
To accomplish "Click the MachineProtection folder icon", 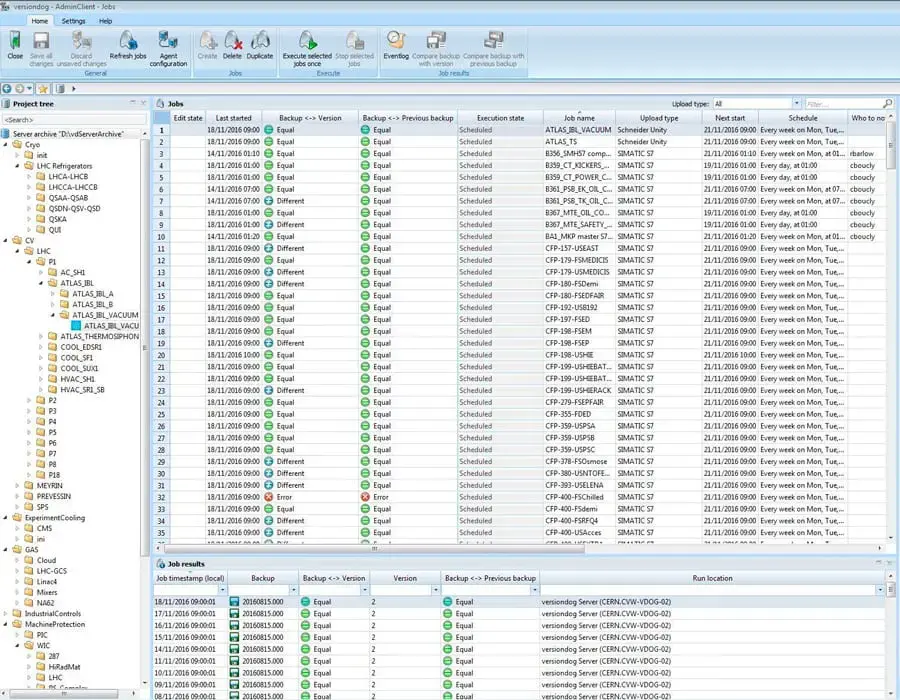I will coord(17,624).
